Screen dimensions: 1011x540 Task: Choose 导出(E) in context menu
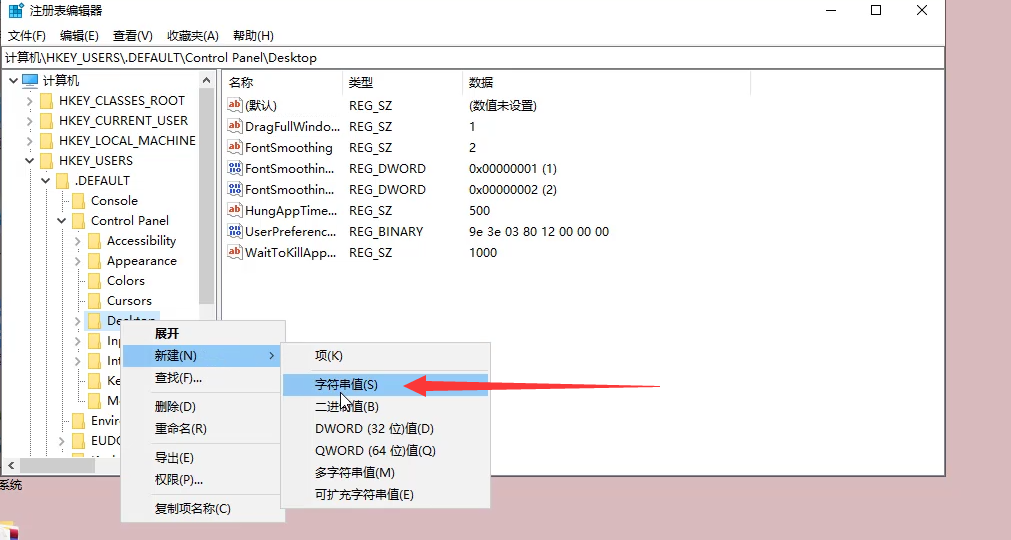coord(201,458)
